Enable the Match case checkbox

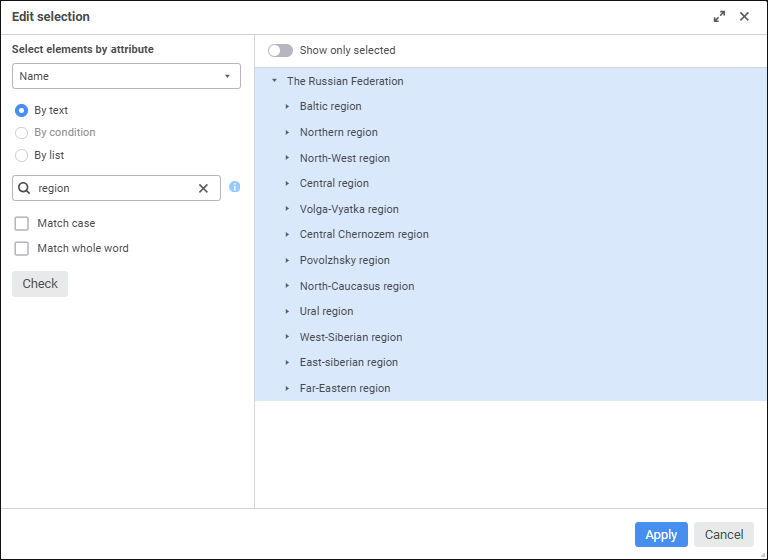click(x=22, y=224)
